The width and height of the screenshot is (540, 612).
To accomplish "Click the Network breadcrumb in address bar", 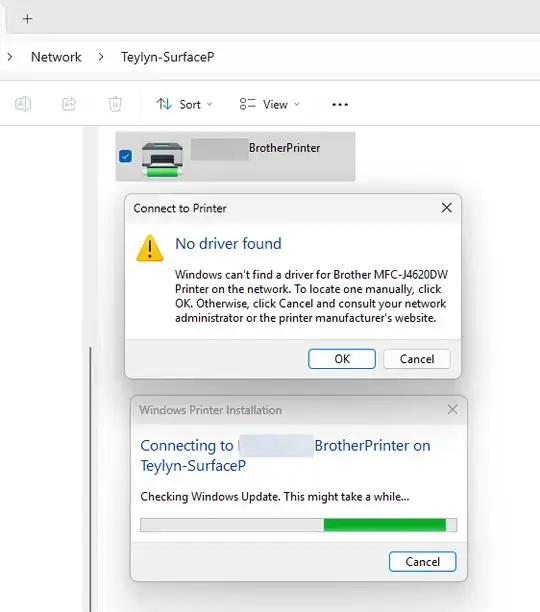I will pyautogui.click(x=56, y=57).
